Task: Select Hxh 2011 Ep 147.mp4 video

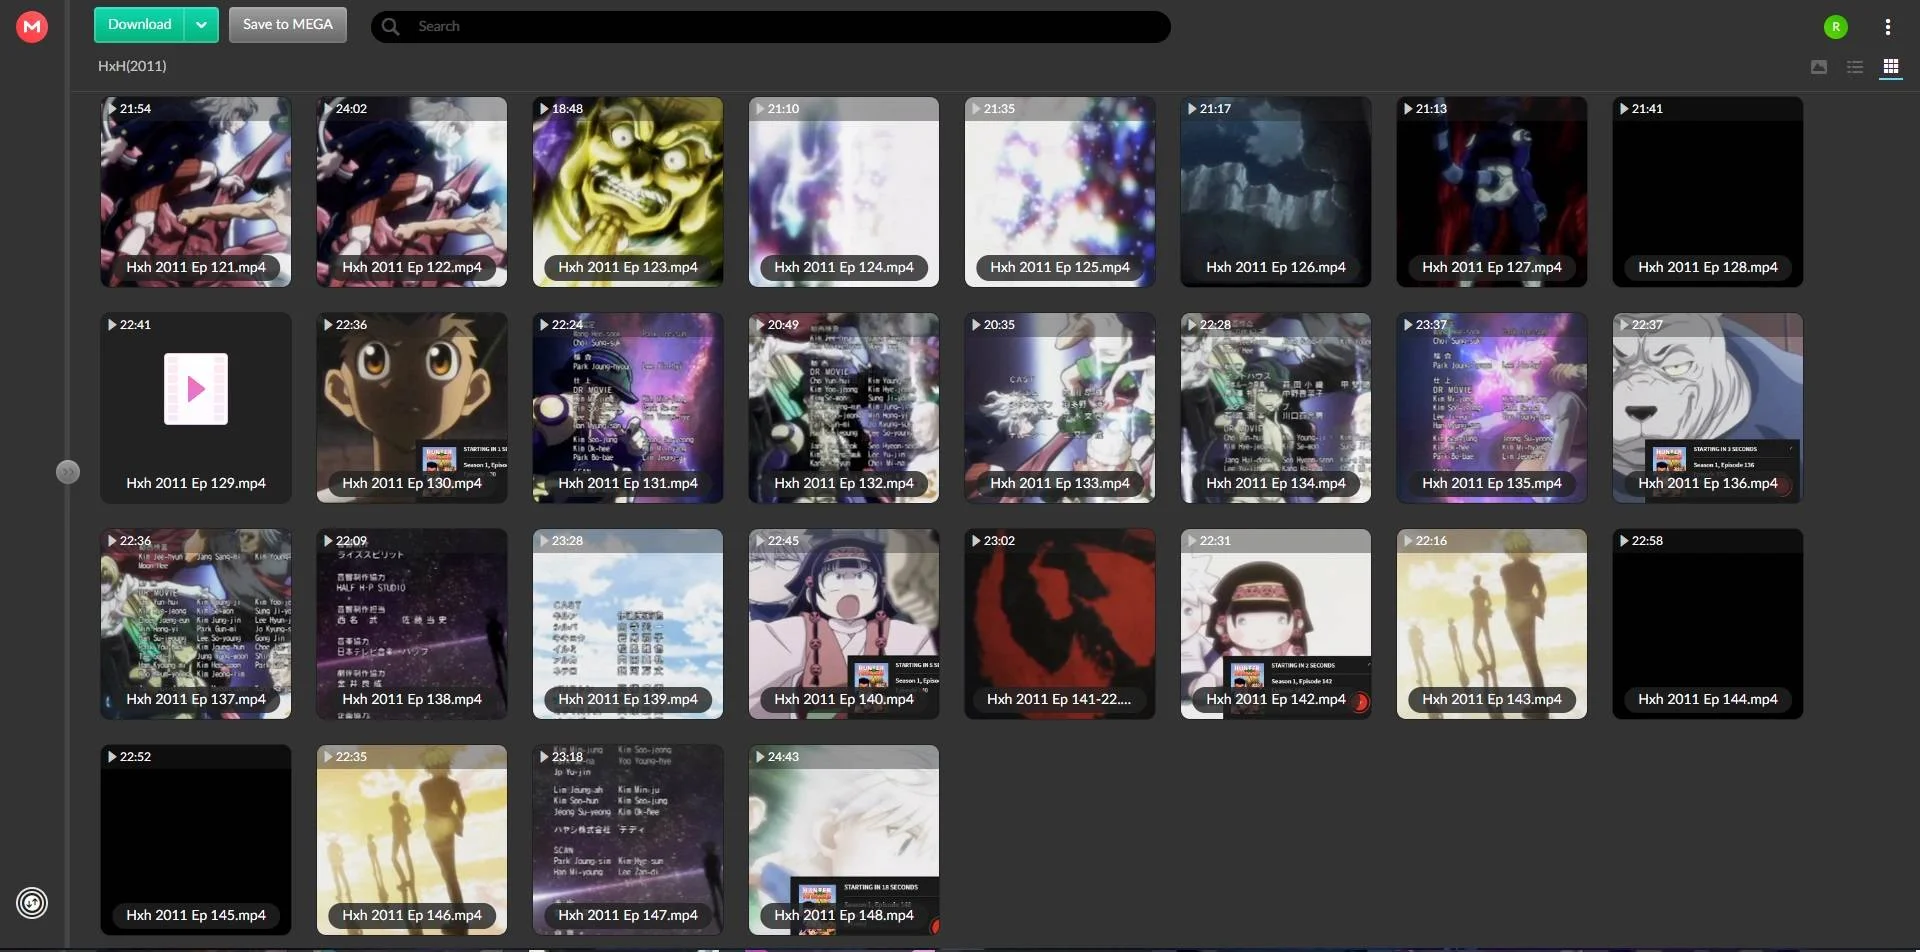Action: click(628, 840)
